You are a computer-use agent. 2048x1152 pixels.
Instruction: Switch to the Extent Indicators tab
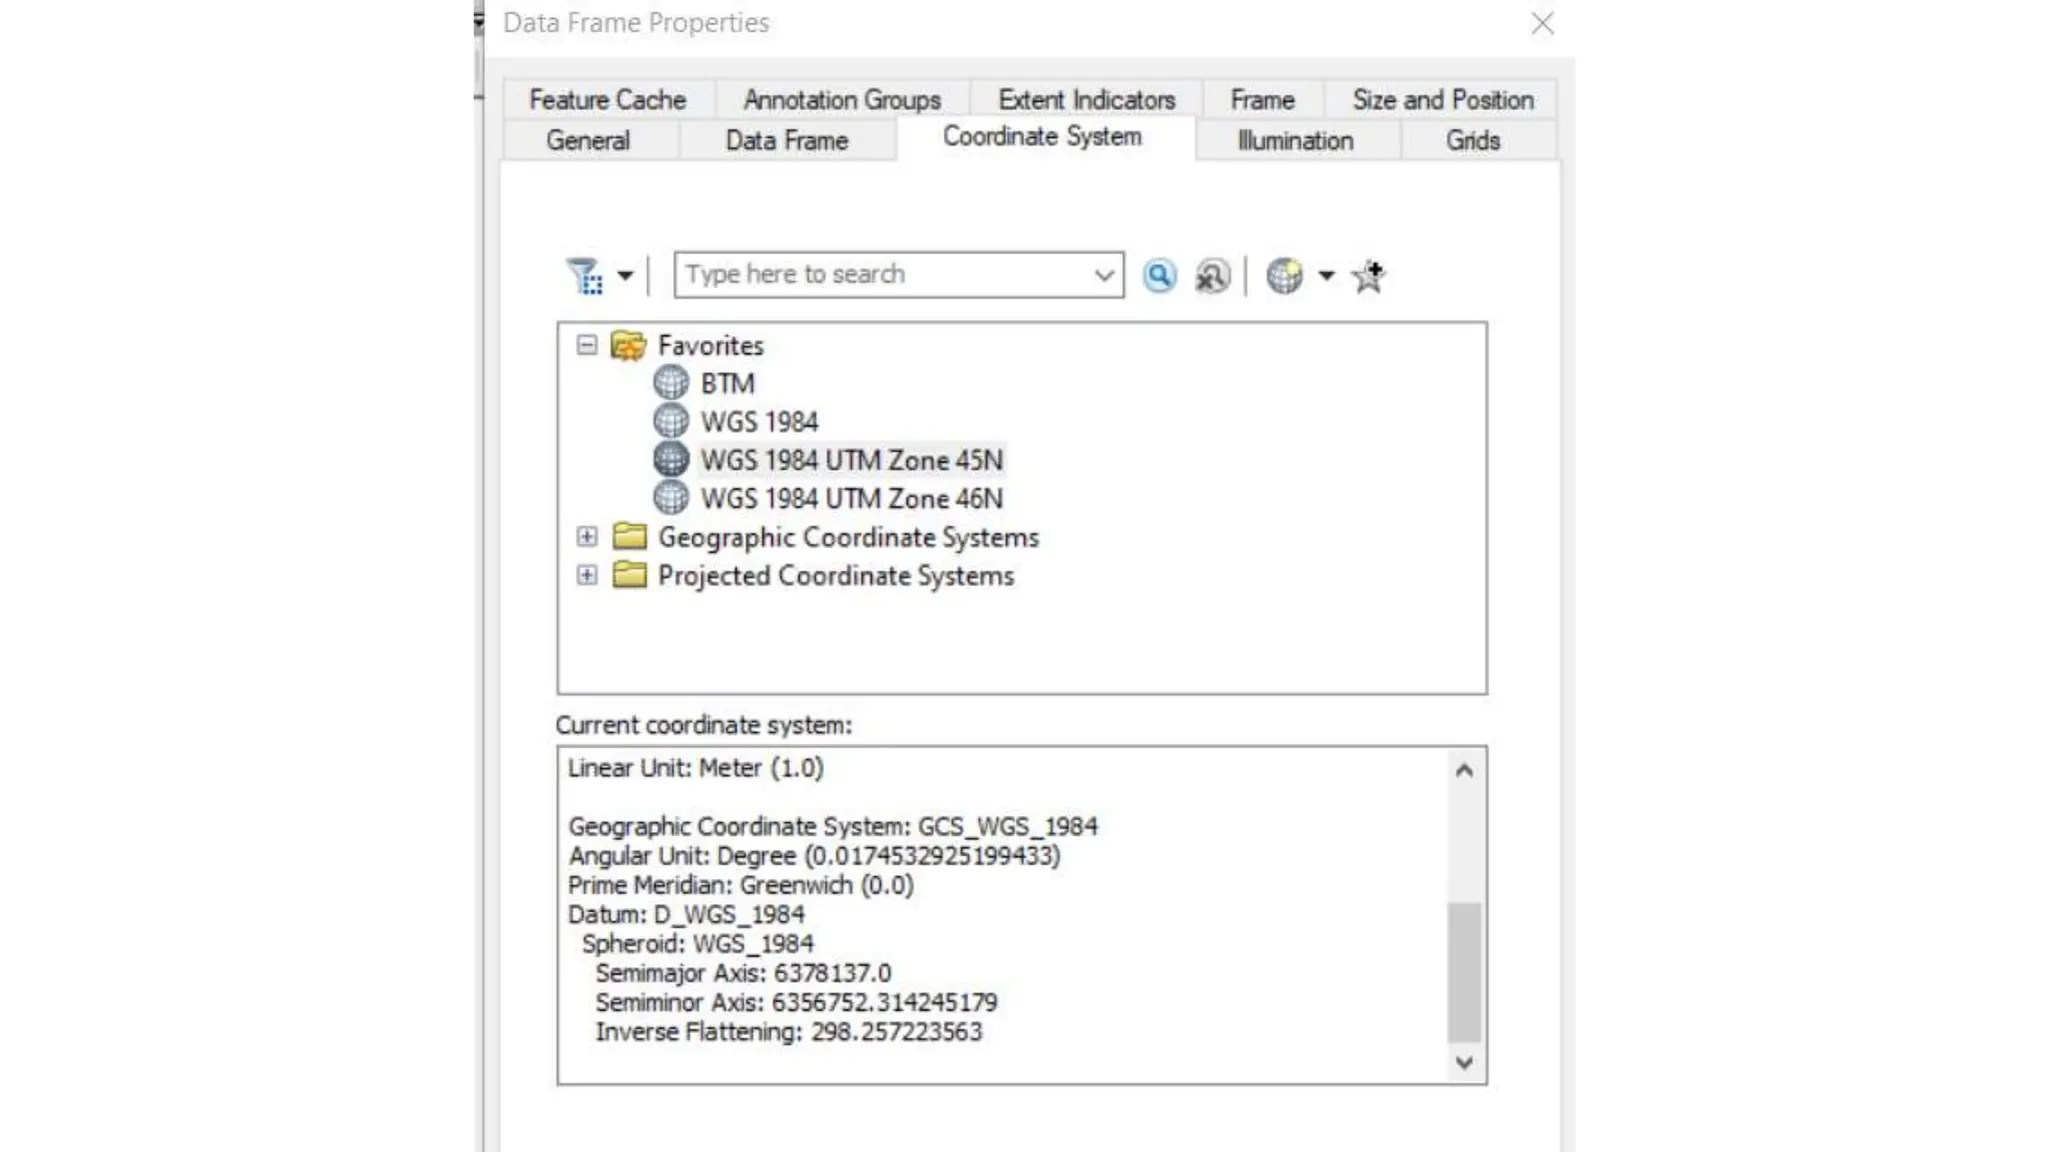click(1086, 99)
